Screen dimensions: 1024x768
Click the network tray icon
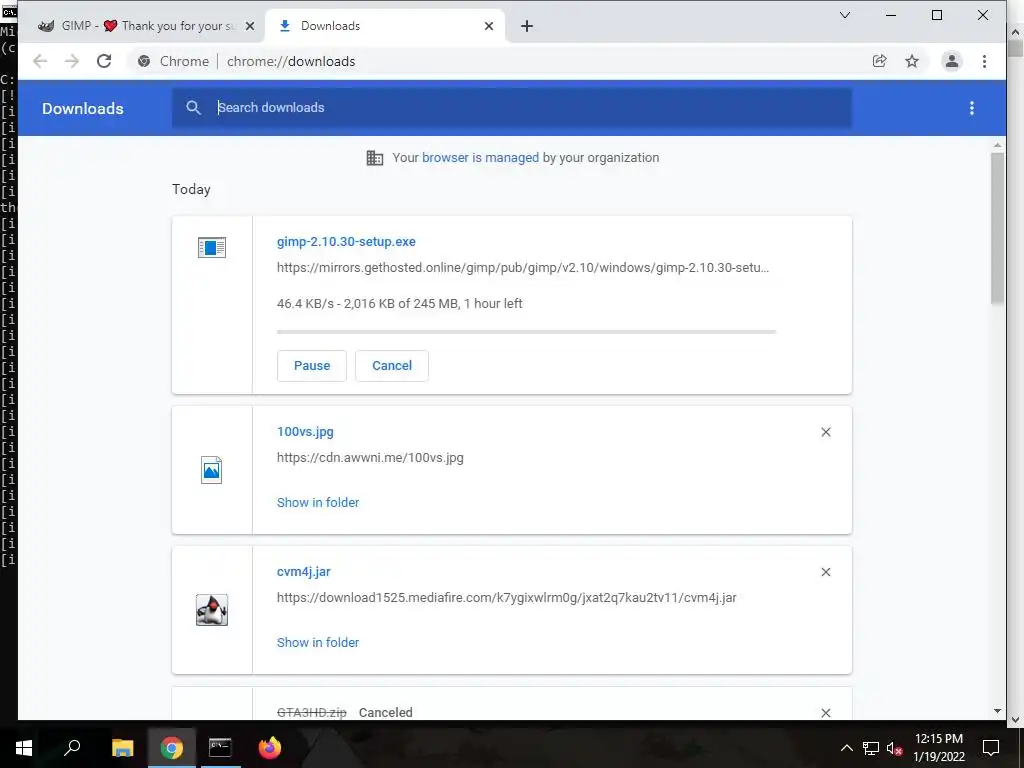click(871, 748)
